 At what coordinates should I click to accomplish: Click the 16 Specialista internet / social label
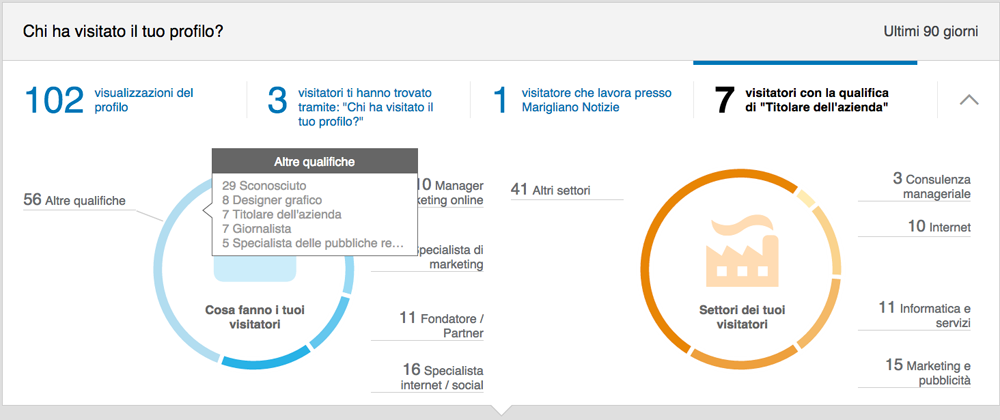(x=440, y=376)
